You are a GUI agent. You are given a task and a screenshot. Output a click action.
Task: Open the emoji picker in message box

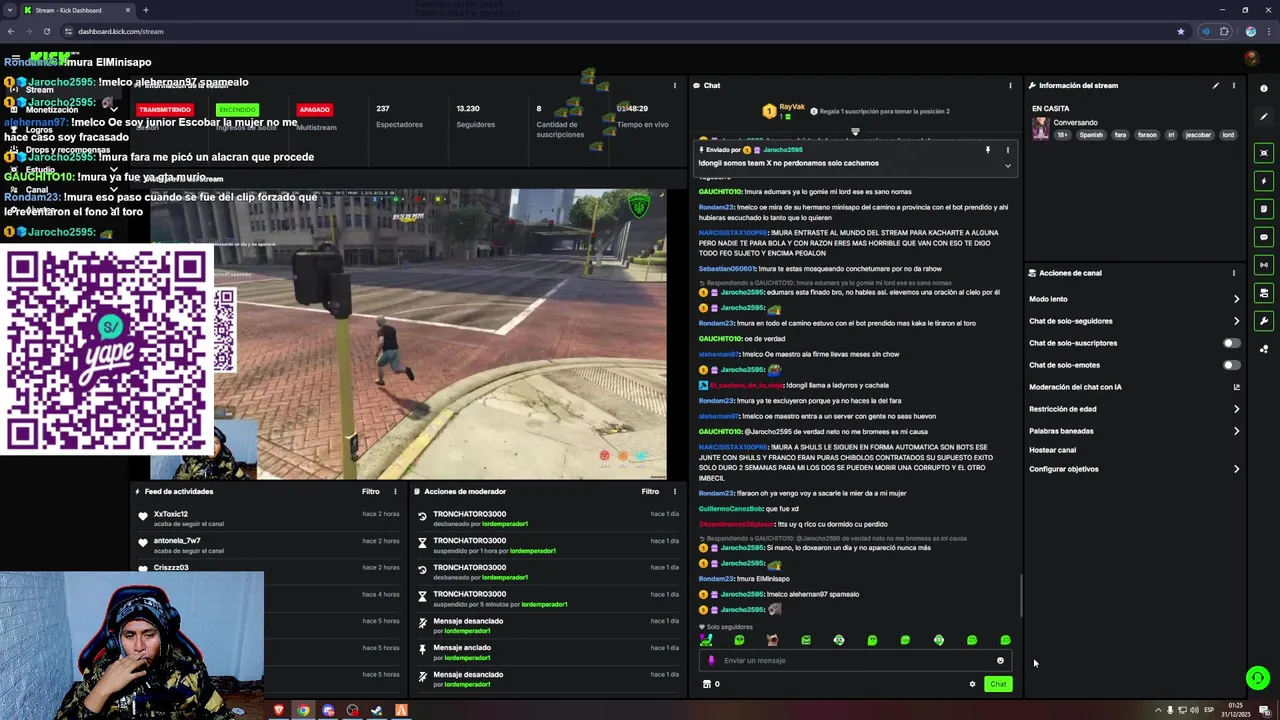pyautogui.click(x=1000, y=660)
